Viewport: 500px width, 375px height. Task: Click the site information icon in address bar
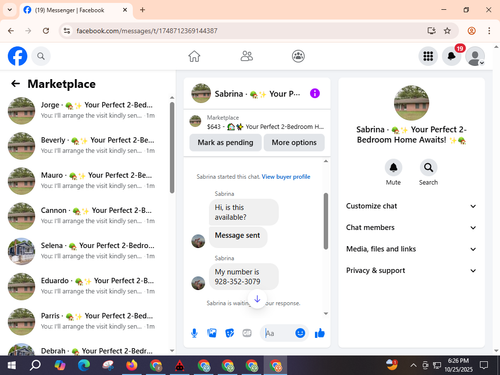(x=67, y=31)
